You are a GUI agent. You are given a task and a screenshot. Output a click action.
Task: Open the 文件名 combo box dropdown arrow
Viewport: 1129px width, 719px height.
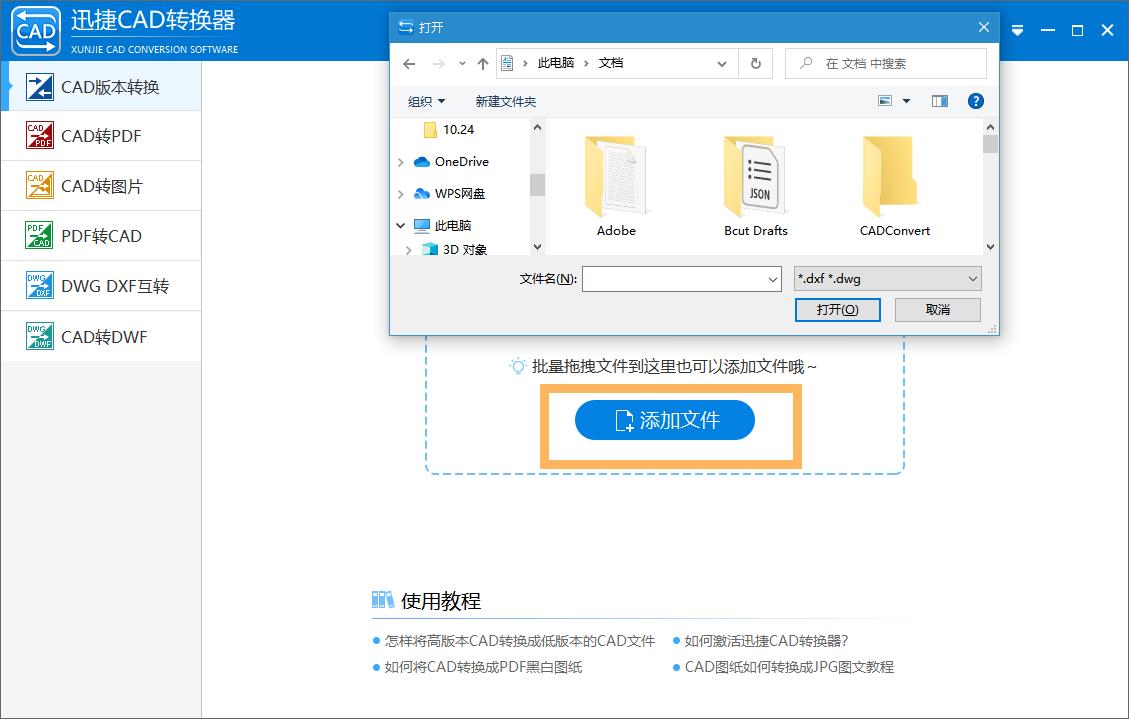(x=774, y=278)
